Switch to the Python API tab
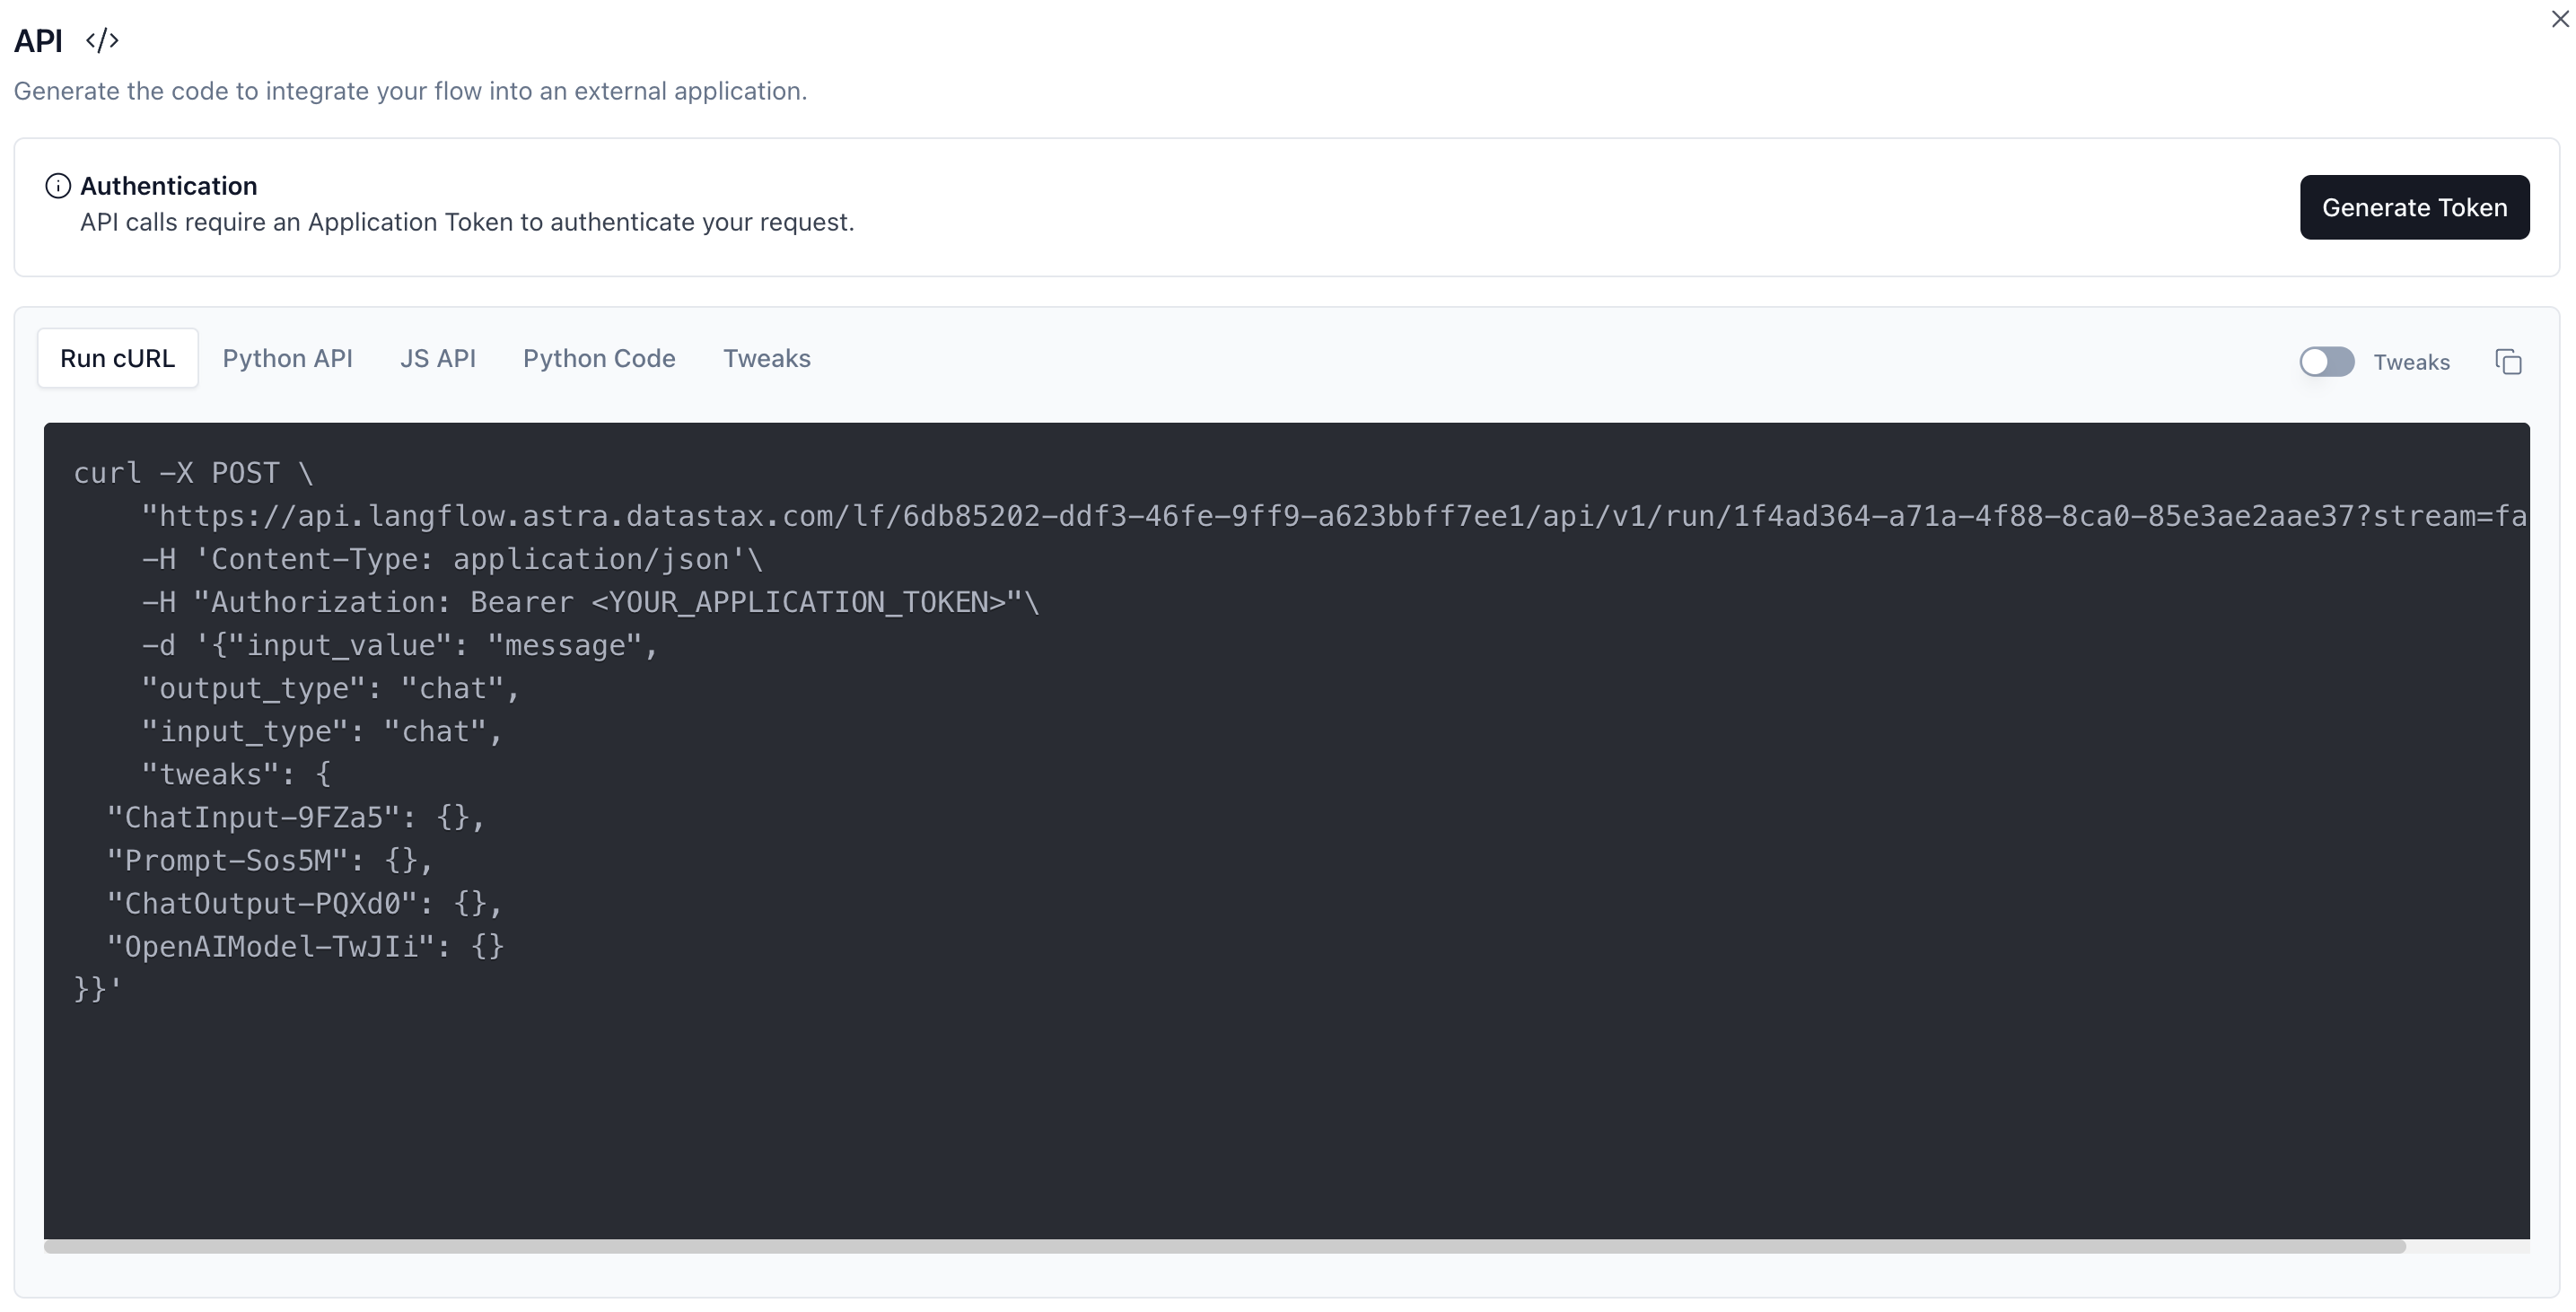The image size is (2576, 1312). 287,358
